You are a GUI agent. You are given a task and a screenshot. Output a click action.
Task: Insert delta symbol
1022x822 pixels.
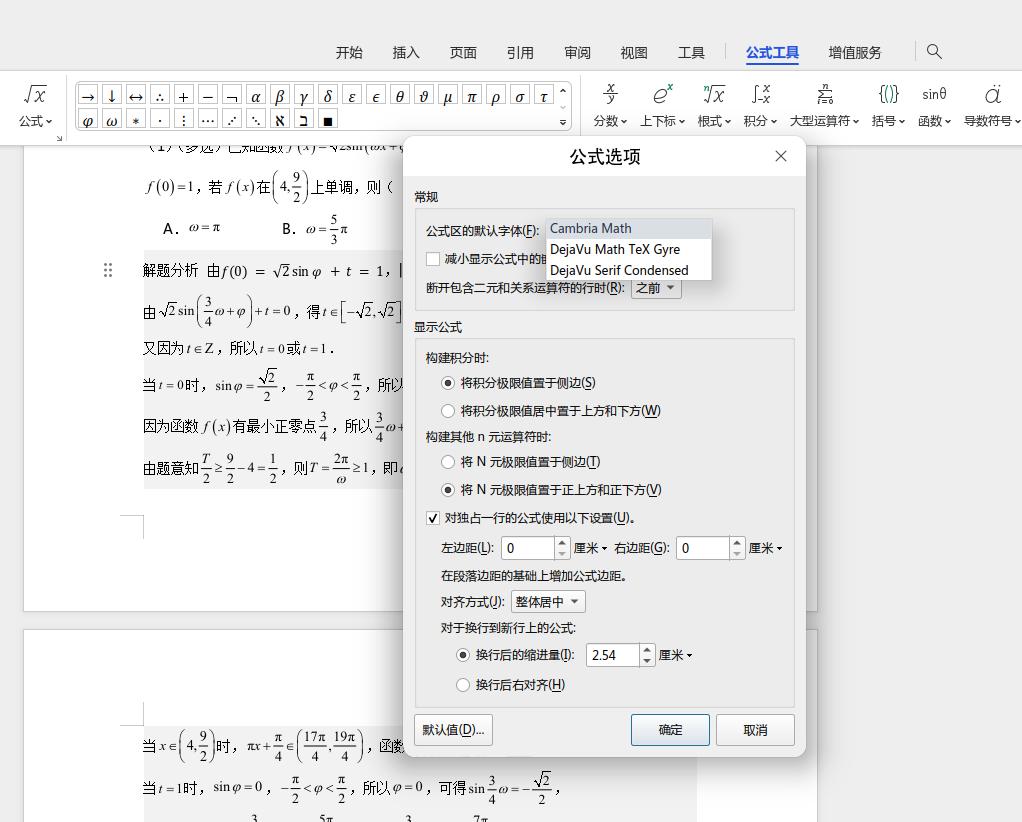(328, 96)
